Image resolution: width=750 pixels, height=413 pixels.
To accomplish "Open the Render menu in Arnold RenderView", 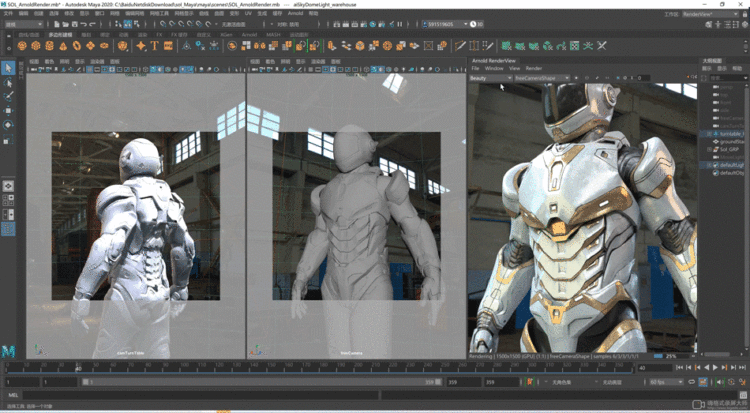I will coord(534,68).
